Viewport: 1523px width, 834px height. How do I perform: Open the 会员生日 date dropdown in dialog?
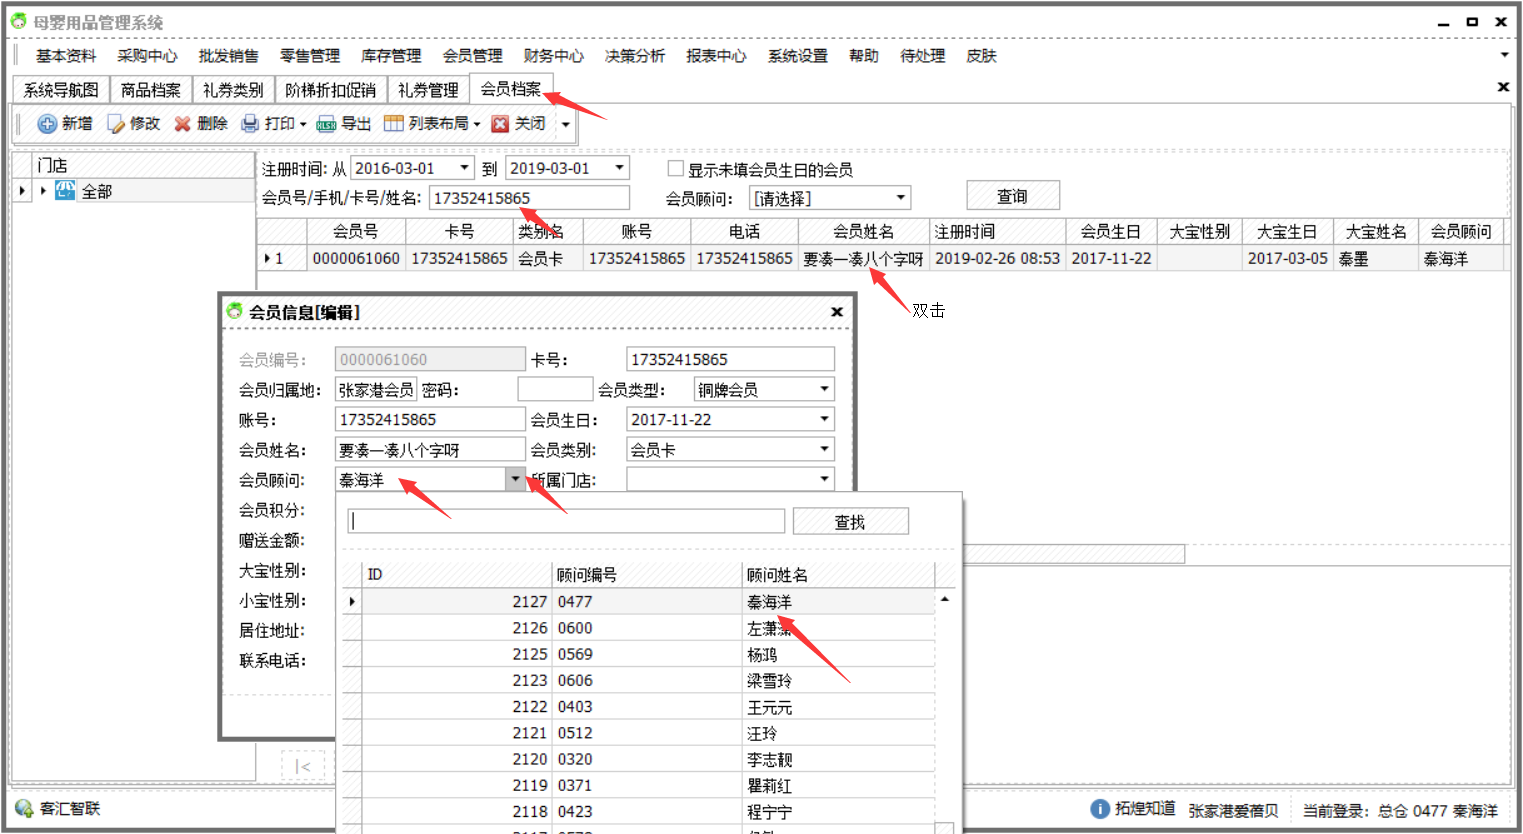(825, 419)
